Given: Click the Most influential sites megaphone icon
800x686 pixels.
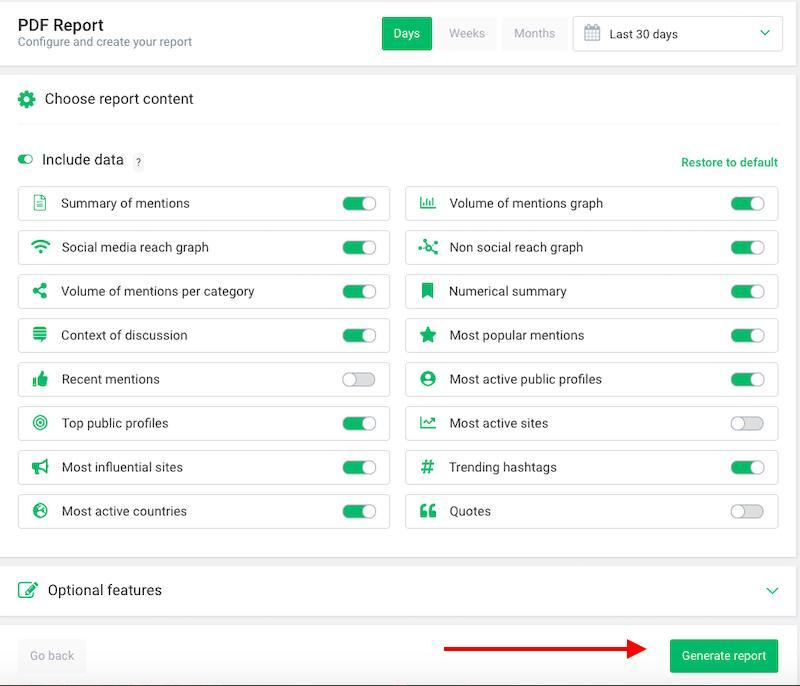Looking at the screenshot, I should point(40,467).
